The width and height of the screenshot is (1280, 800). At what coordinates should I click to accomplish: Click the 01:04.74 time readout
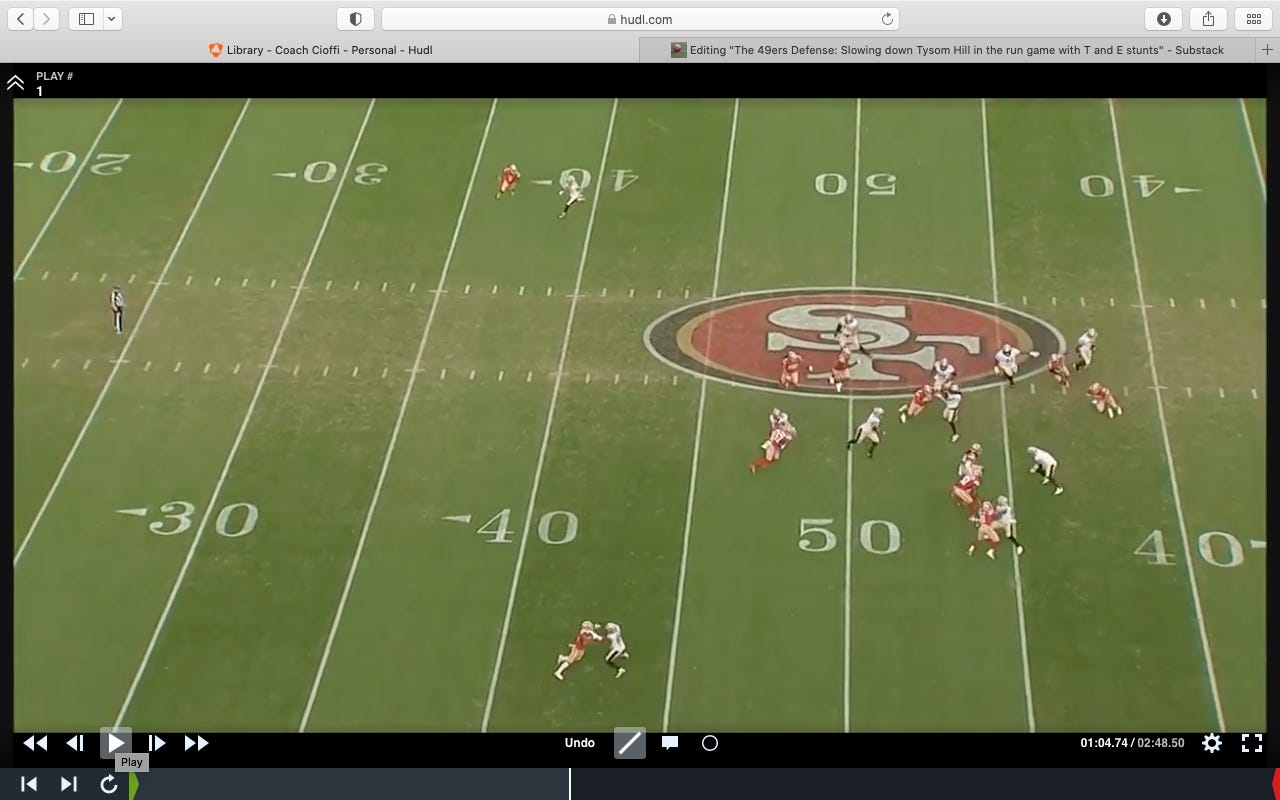1103,743
